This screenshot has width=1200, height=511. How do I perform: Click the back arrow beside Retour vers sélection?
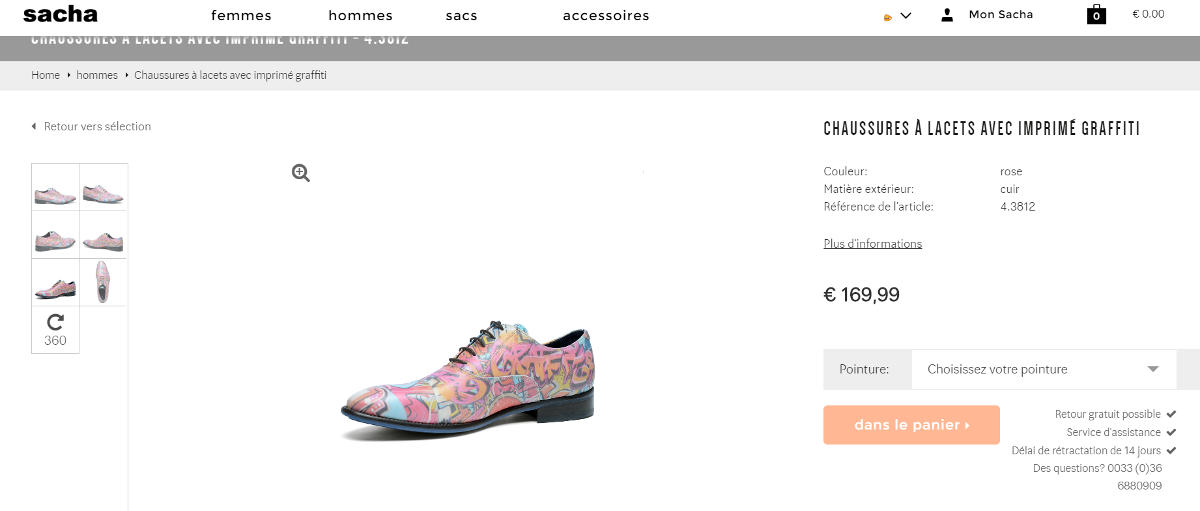coord(34,127)
